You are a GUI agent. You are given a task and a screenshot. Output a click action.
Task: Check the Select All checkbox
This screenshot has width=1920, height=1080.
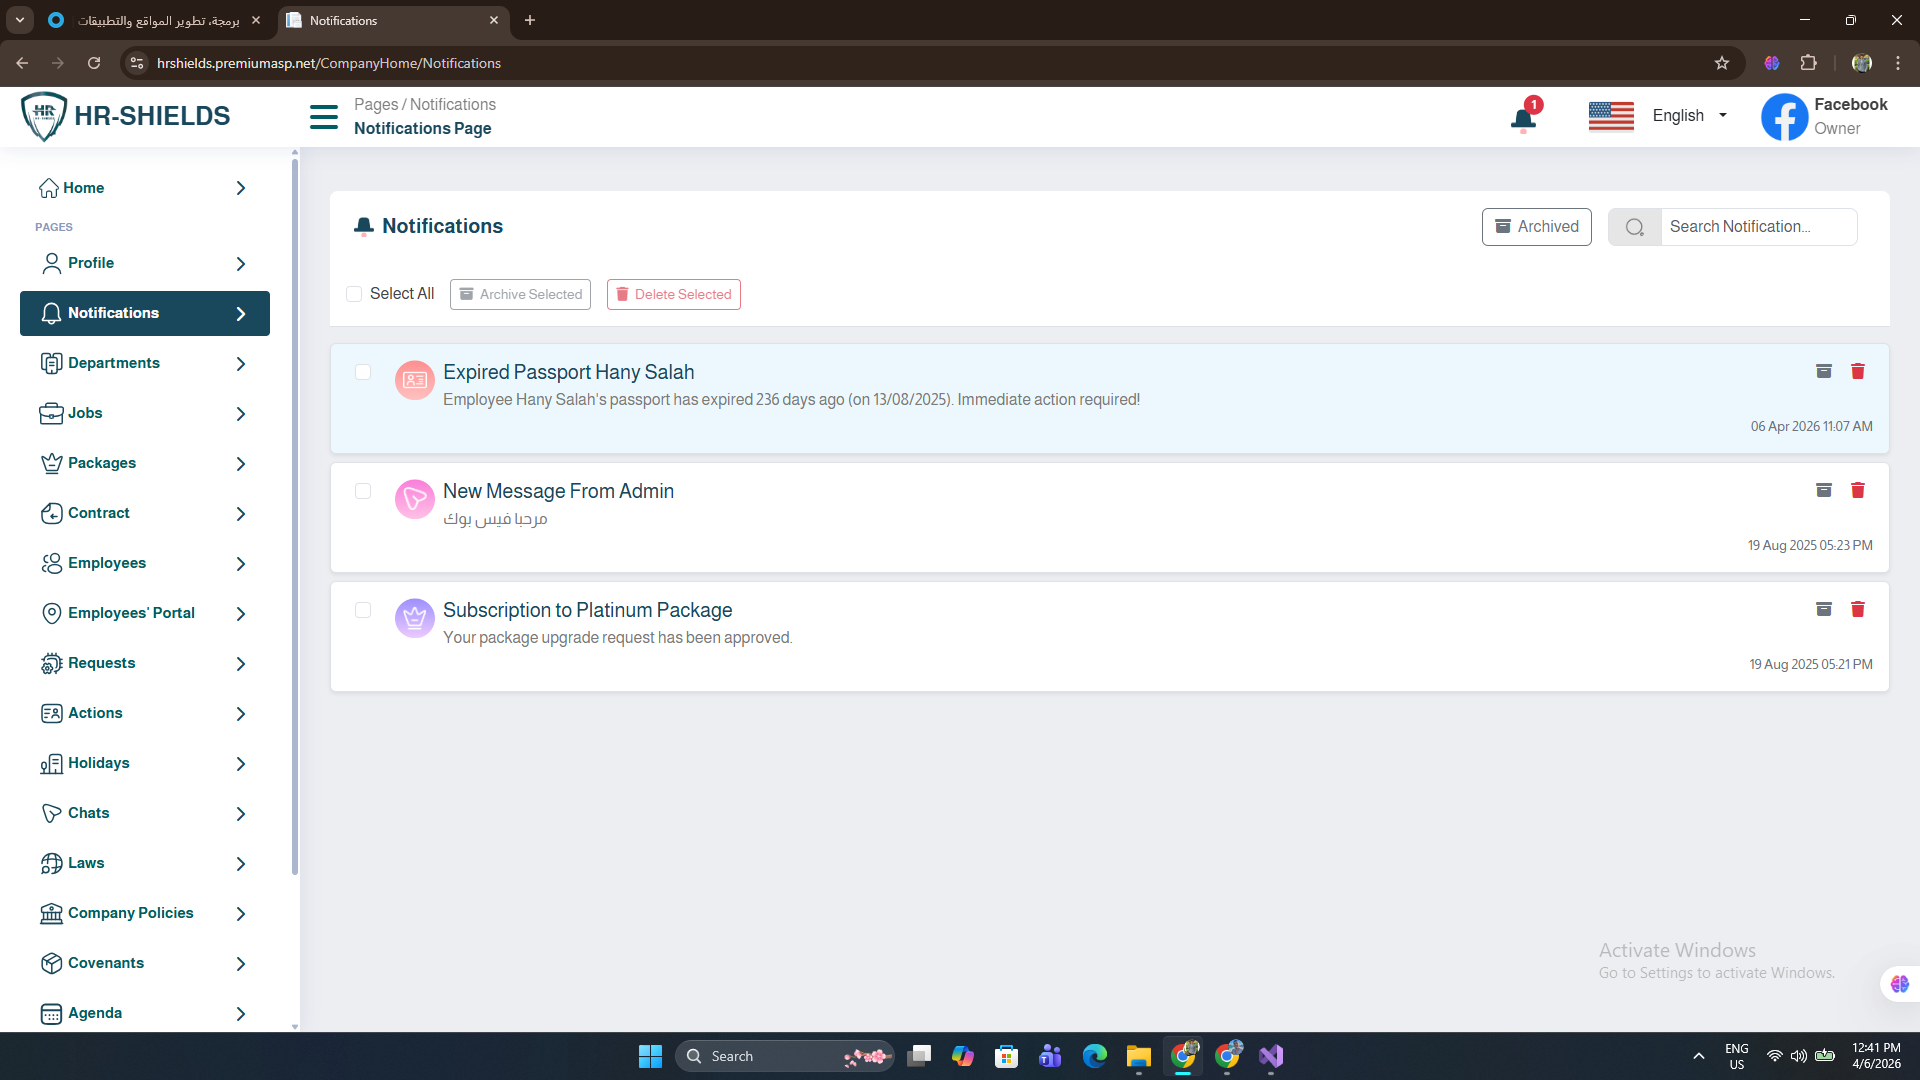354,294
